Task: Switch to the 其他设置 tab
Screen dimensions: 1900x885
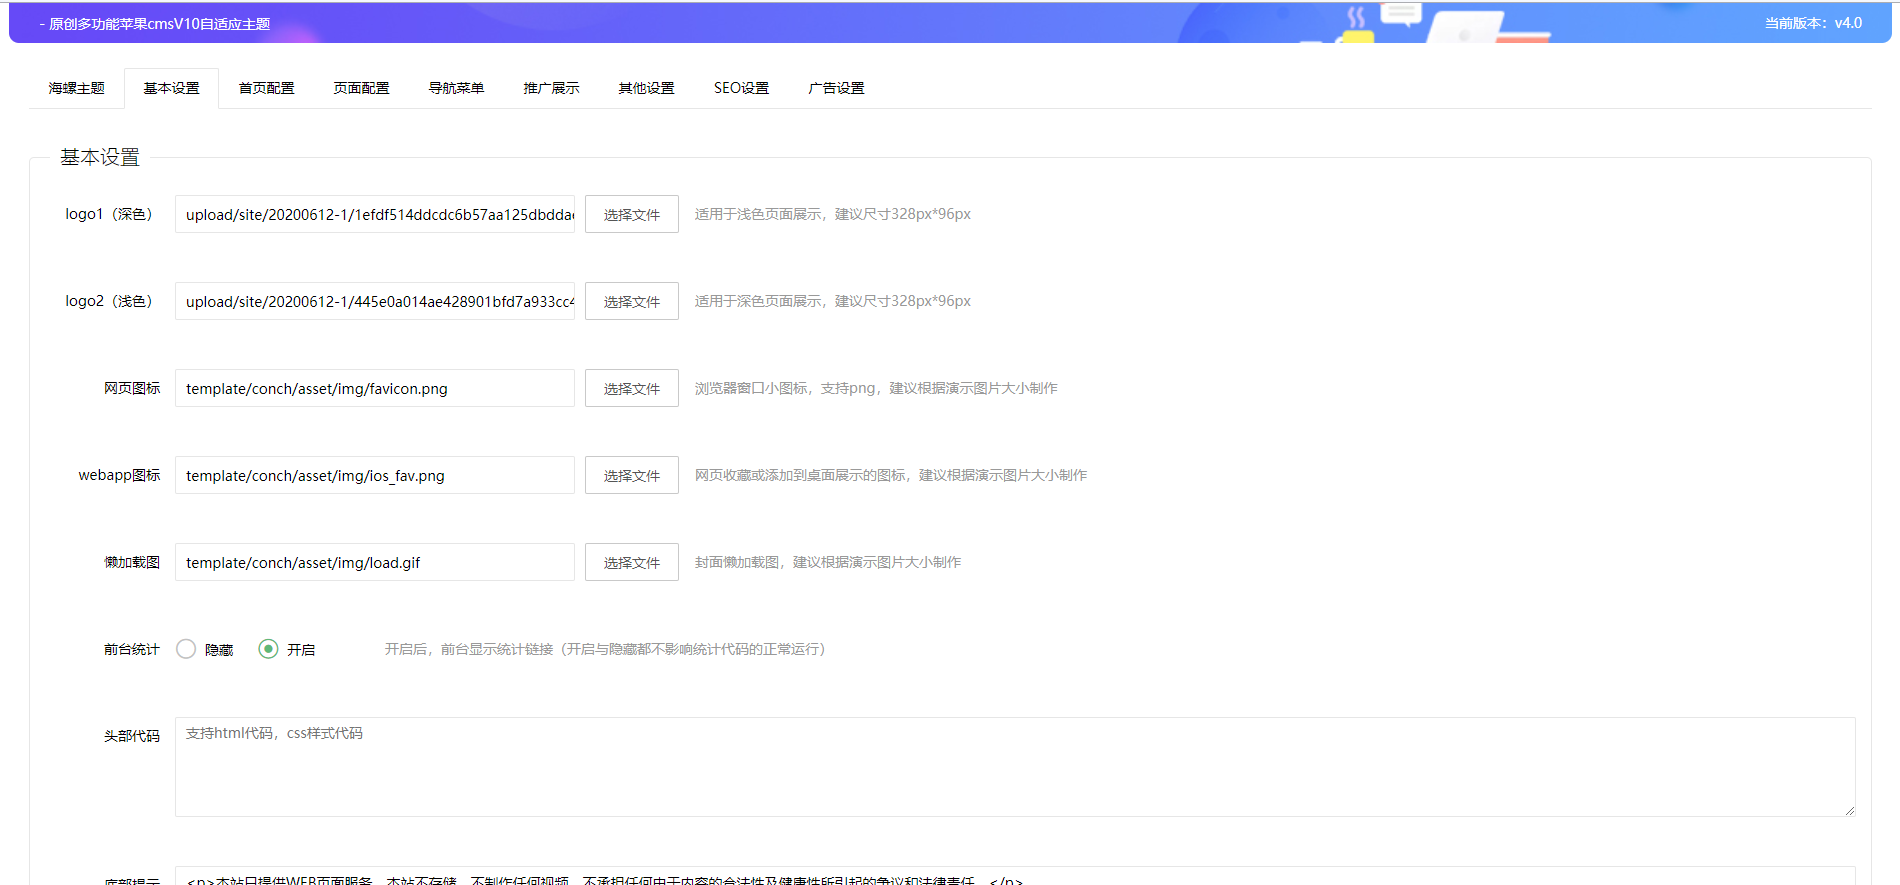Action: coord(646,88)
